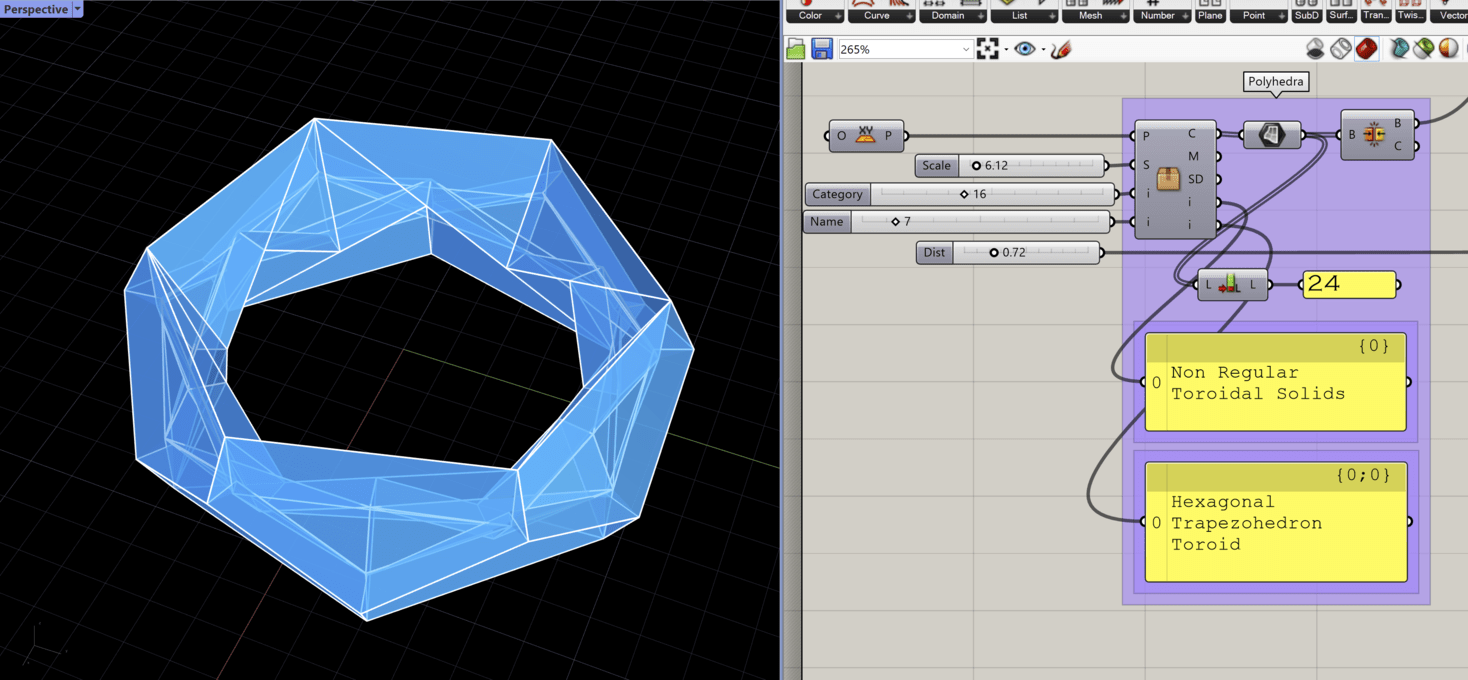Click the Name slider handle at 7
Image resolution: width=1468 pixels, height=680 pixels.
(895, 222)
